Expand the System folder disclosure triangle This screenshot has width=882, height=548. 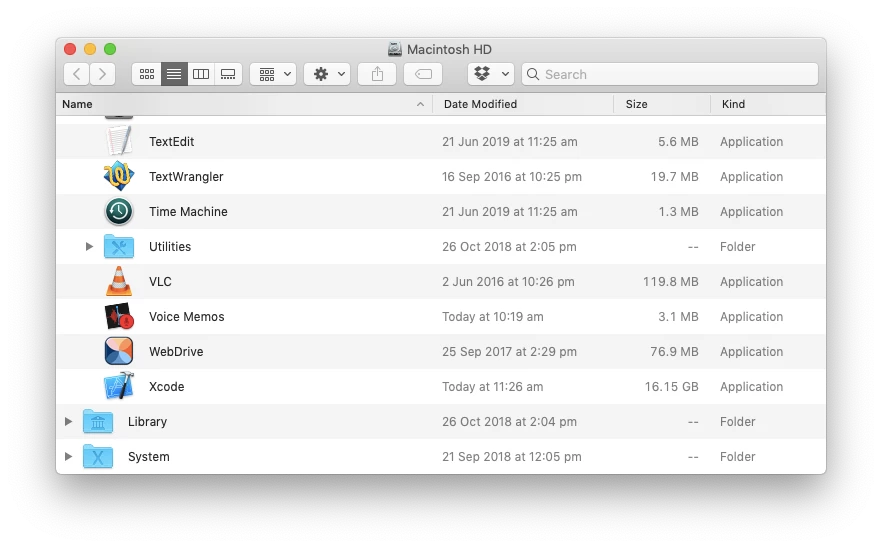pyautogui.click(x=68, y=456)
